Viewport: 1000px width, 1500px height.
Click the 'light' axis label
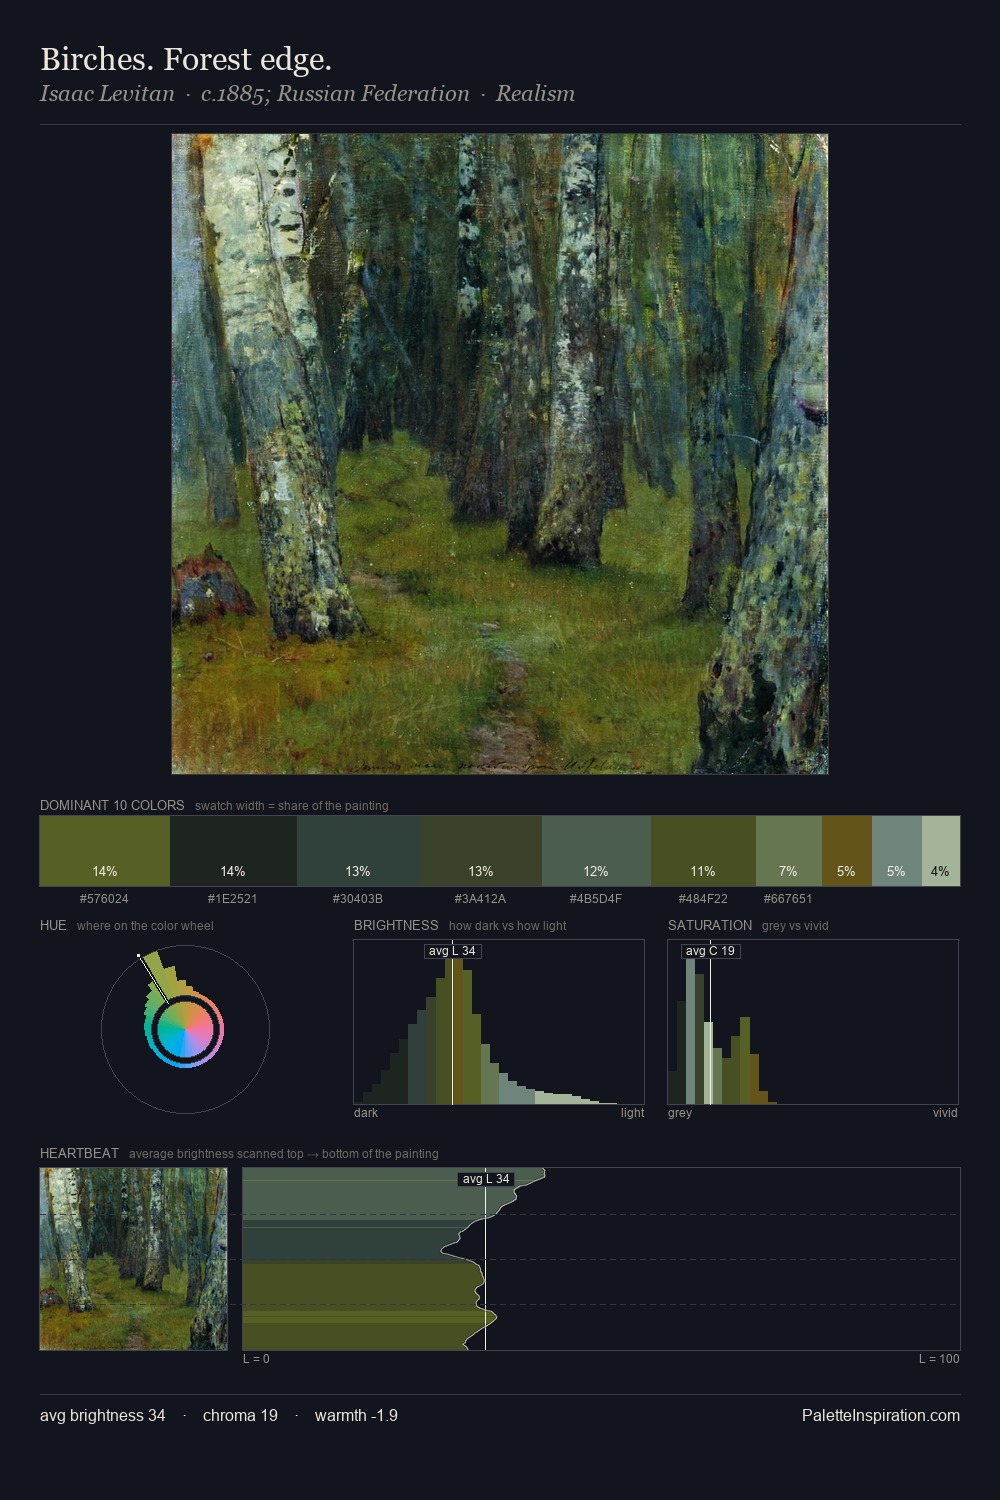633,1113
